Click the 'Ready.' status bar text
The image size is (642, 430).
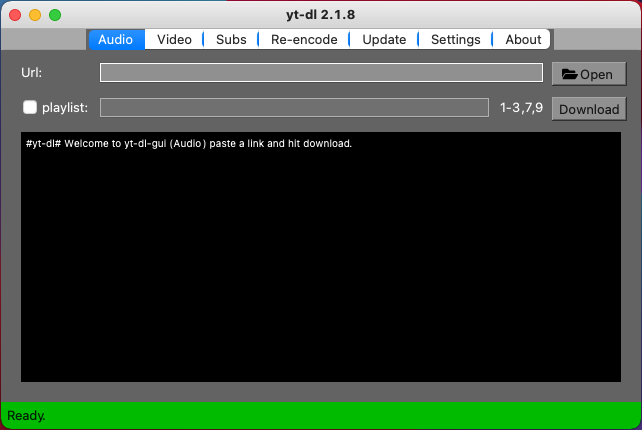coord(26,416)
